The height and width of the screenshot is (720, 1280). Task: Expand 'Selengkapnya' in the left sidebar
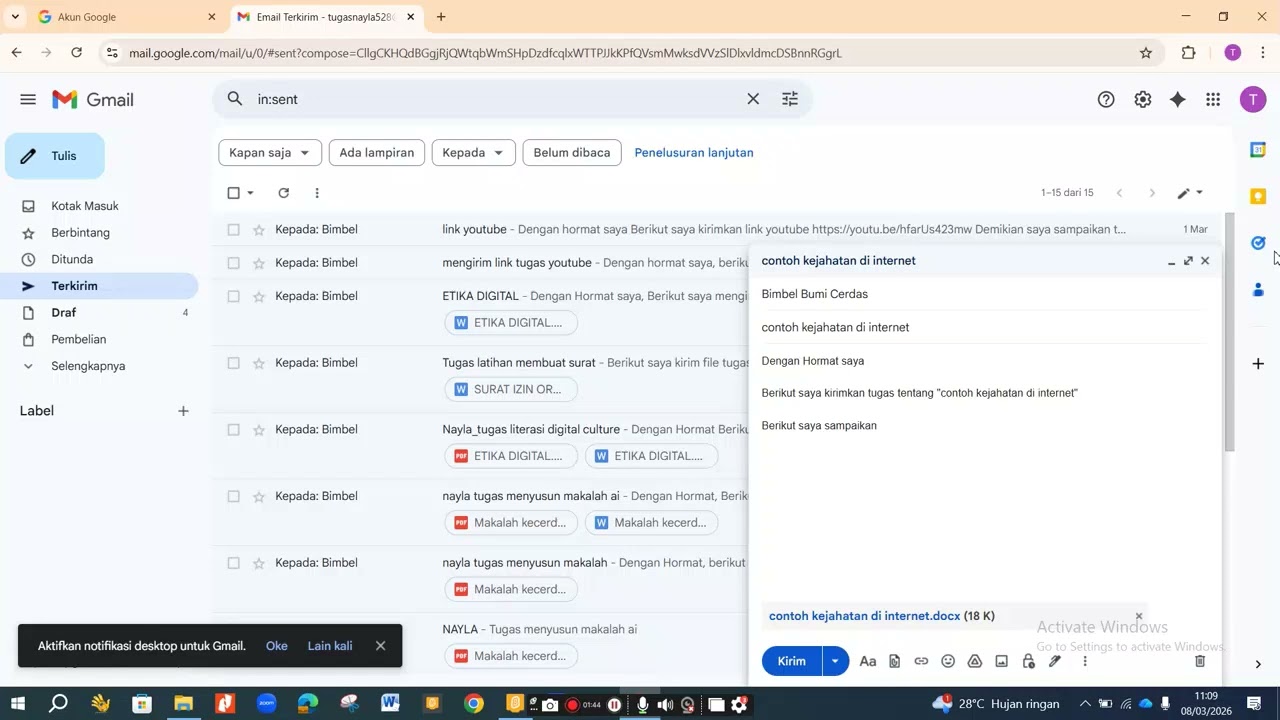pos(88,366)
